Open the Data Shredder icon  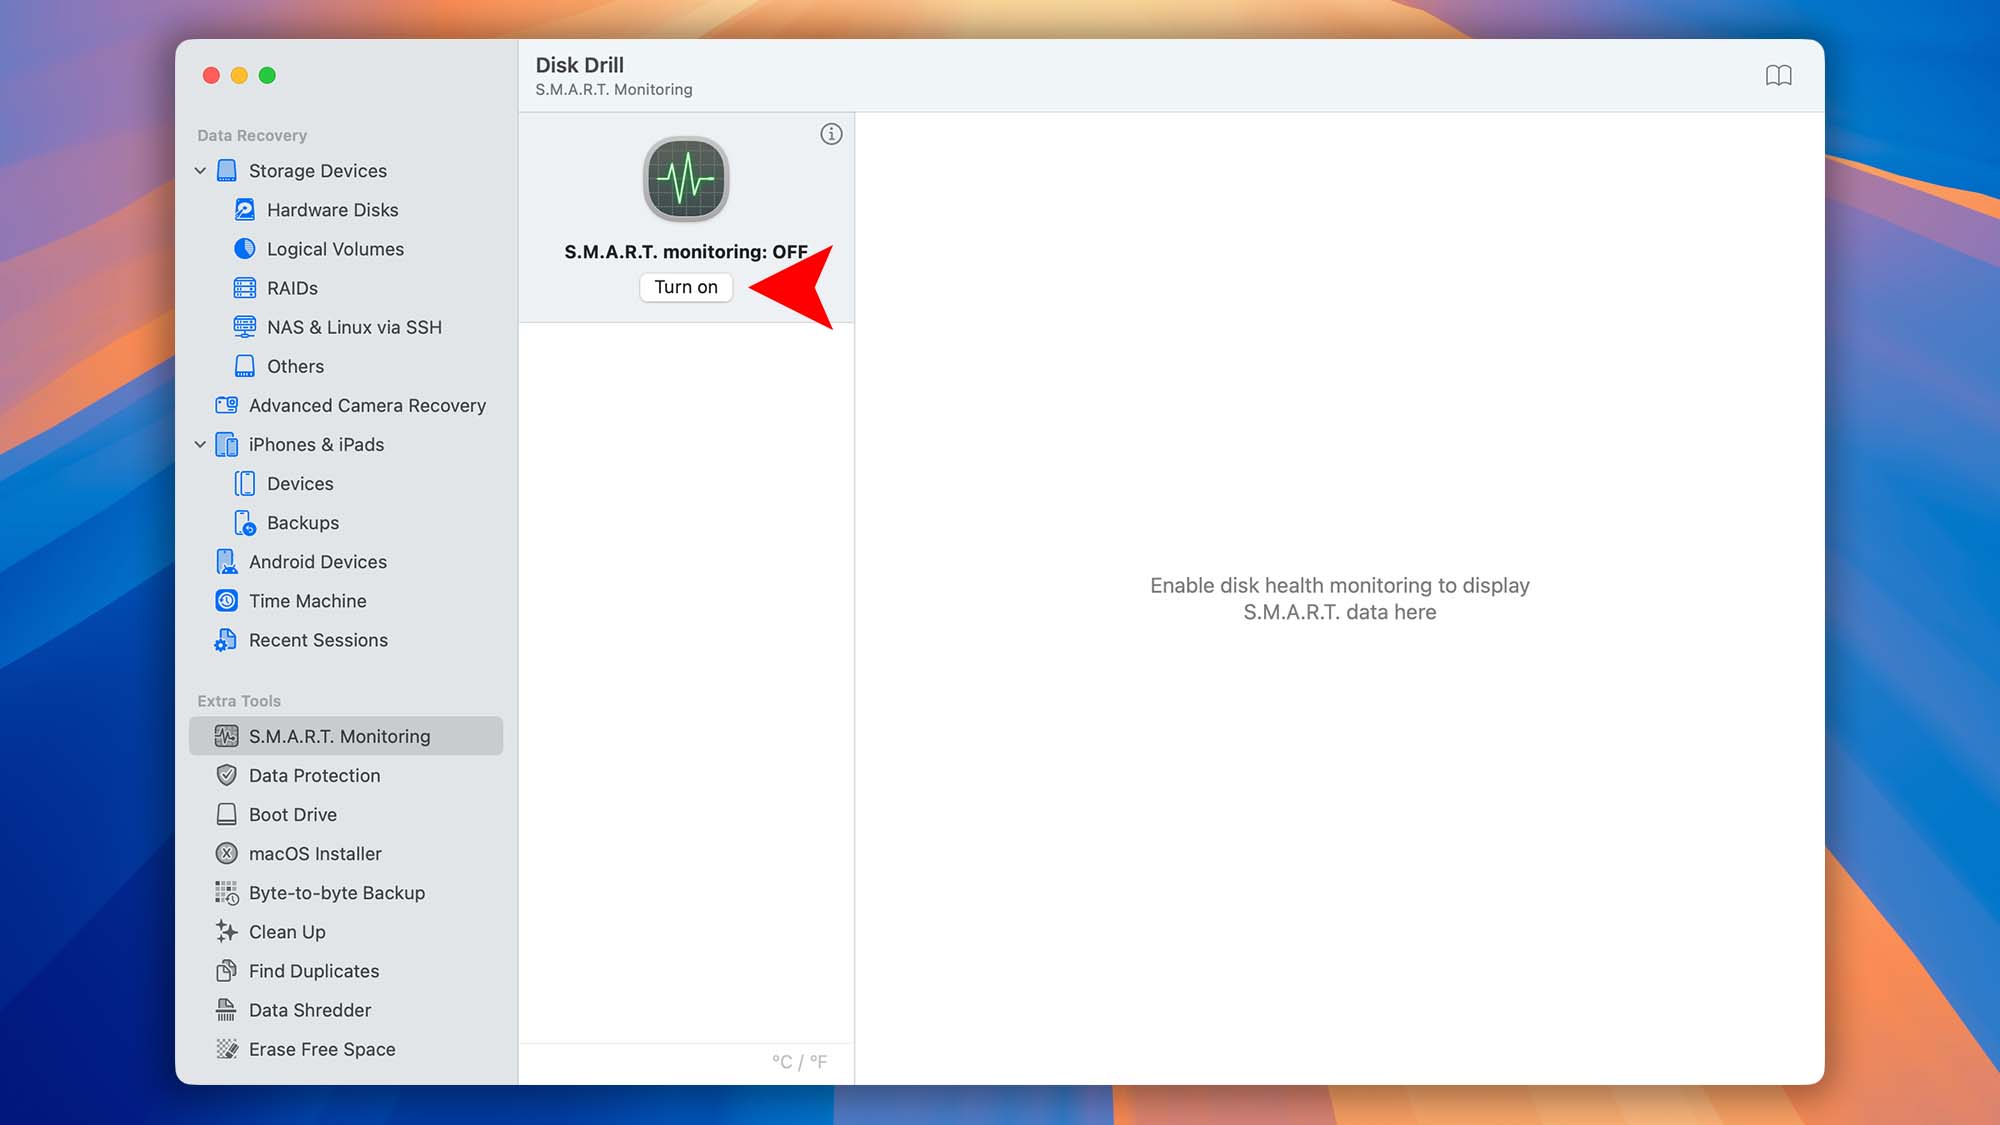click(226, 1010)
